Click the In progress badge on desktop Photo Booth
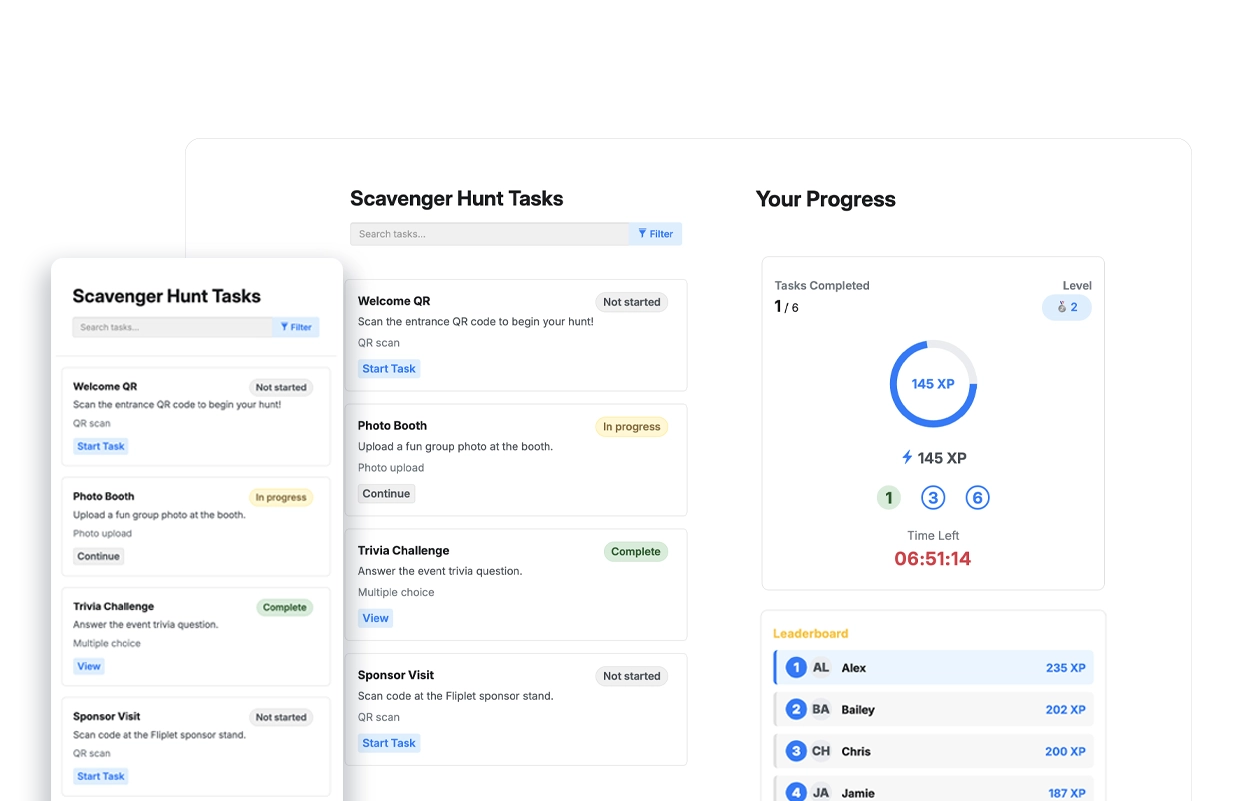This screenshot has height=801, width=1246. (632, 427)
